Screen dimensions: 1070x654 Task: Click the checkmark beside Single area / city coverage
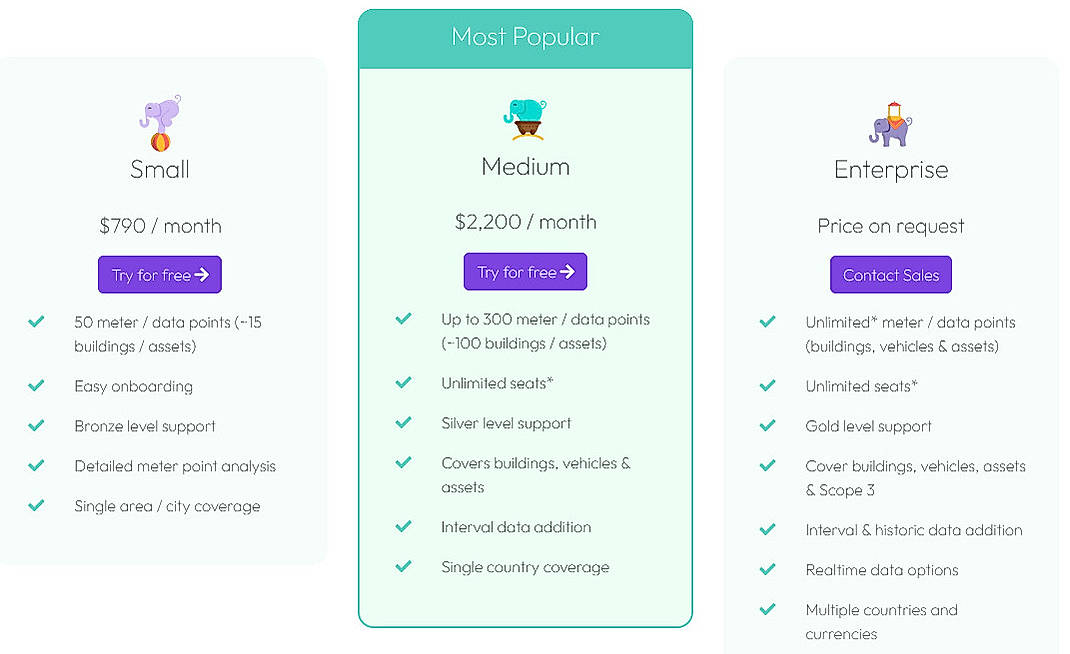pos(37,506)
